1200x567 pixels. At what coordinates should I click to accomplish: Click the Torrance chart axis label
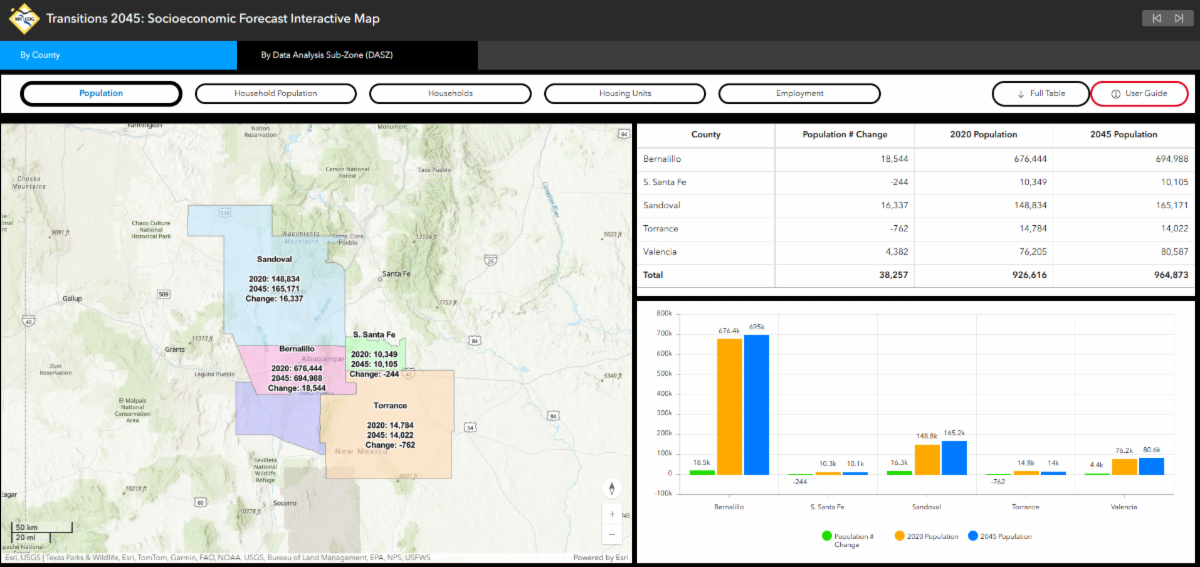coord(1026,507)
